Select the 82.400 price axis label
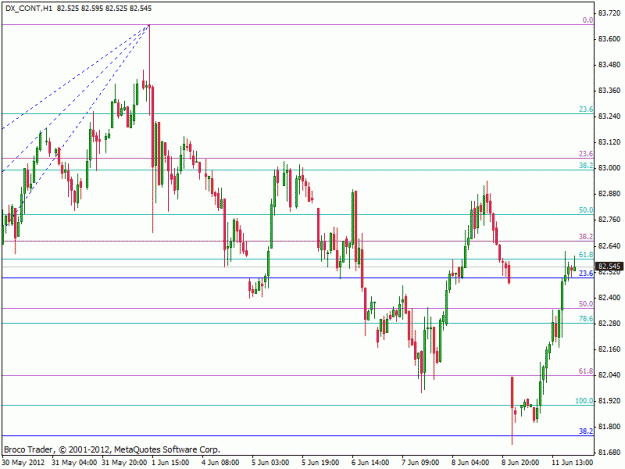This screenshot has width=625, height=469. pos(609,297)
